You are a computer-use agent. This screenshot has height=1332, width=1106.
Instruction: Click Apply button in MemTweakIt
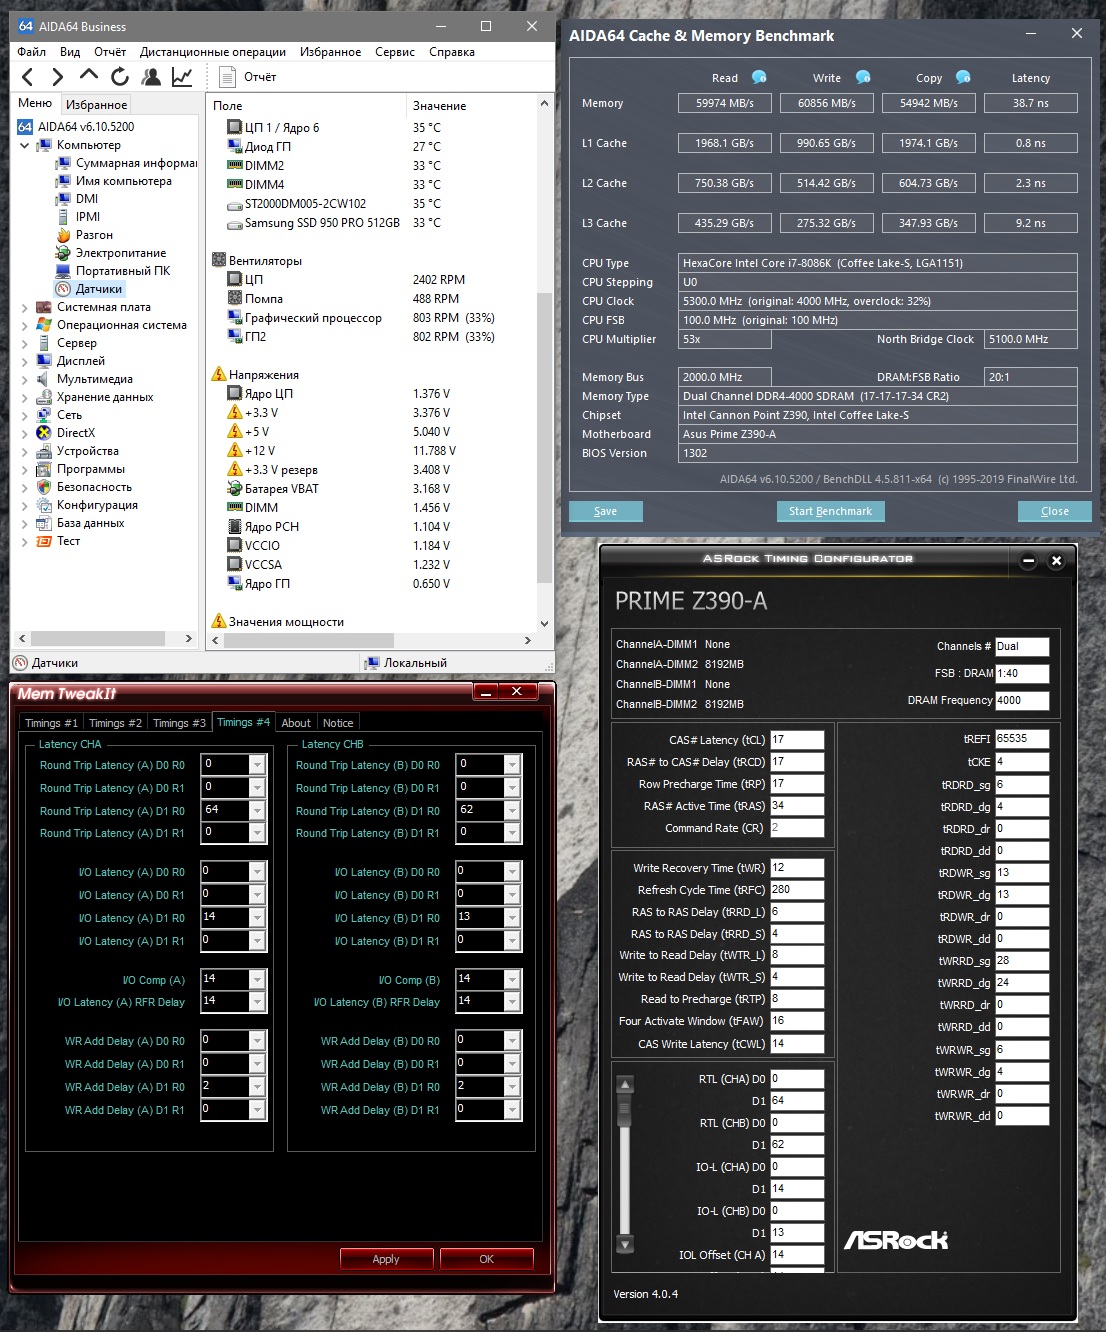pos(386,1259)
